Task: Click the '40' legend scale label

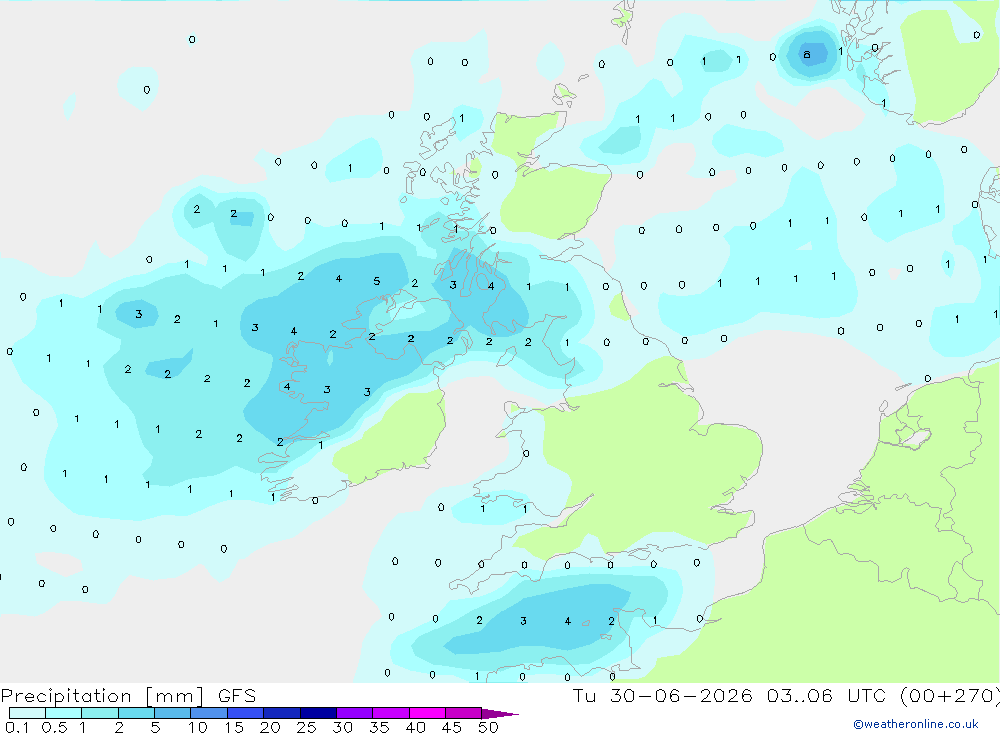Action: coord(416,727)
